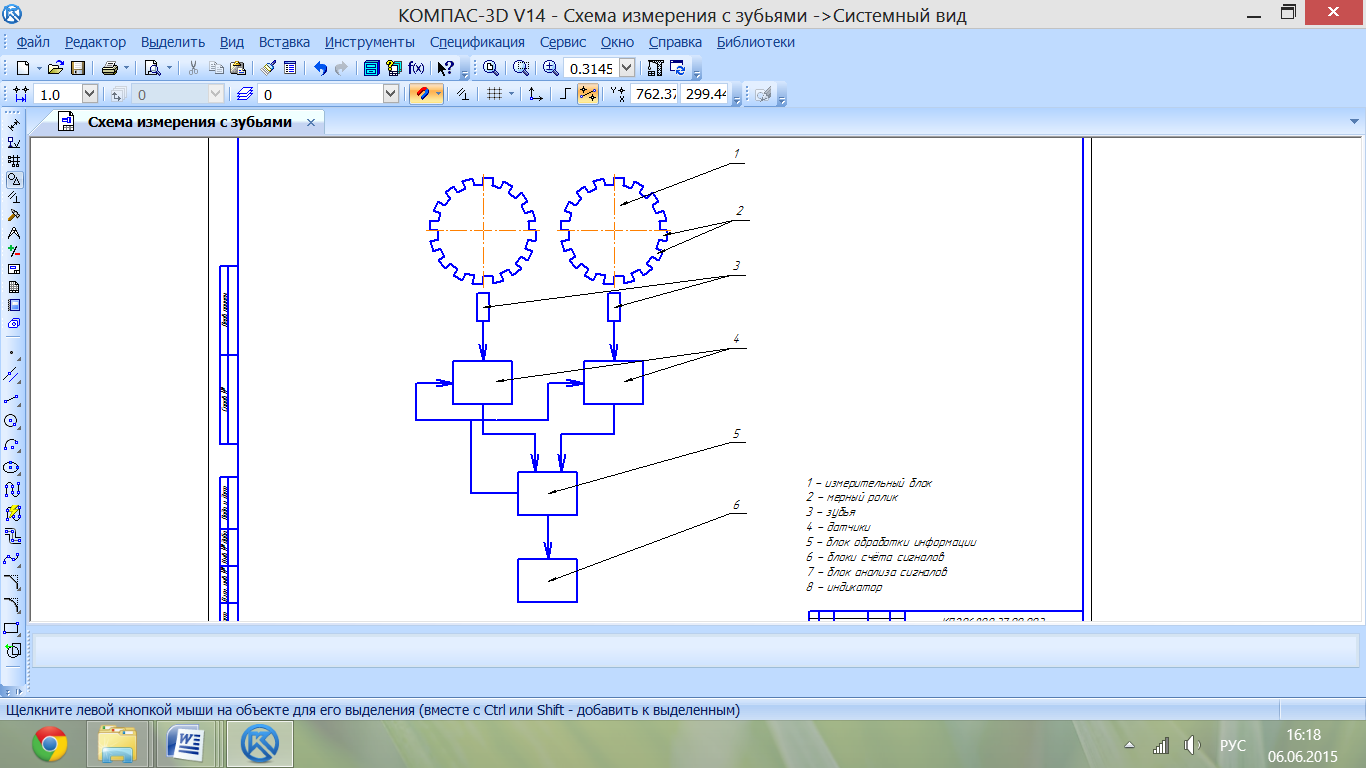Select the Circle drawing tool
Image resolution: width=1366 pixels, height=768 pixels.
[13, 421]
